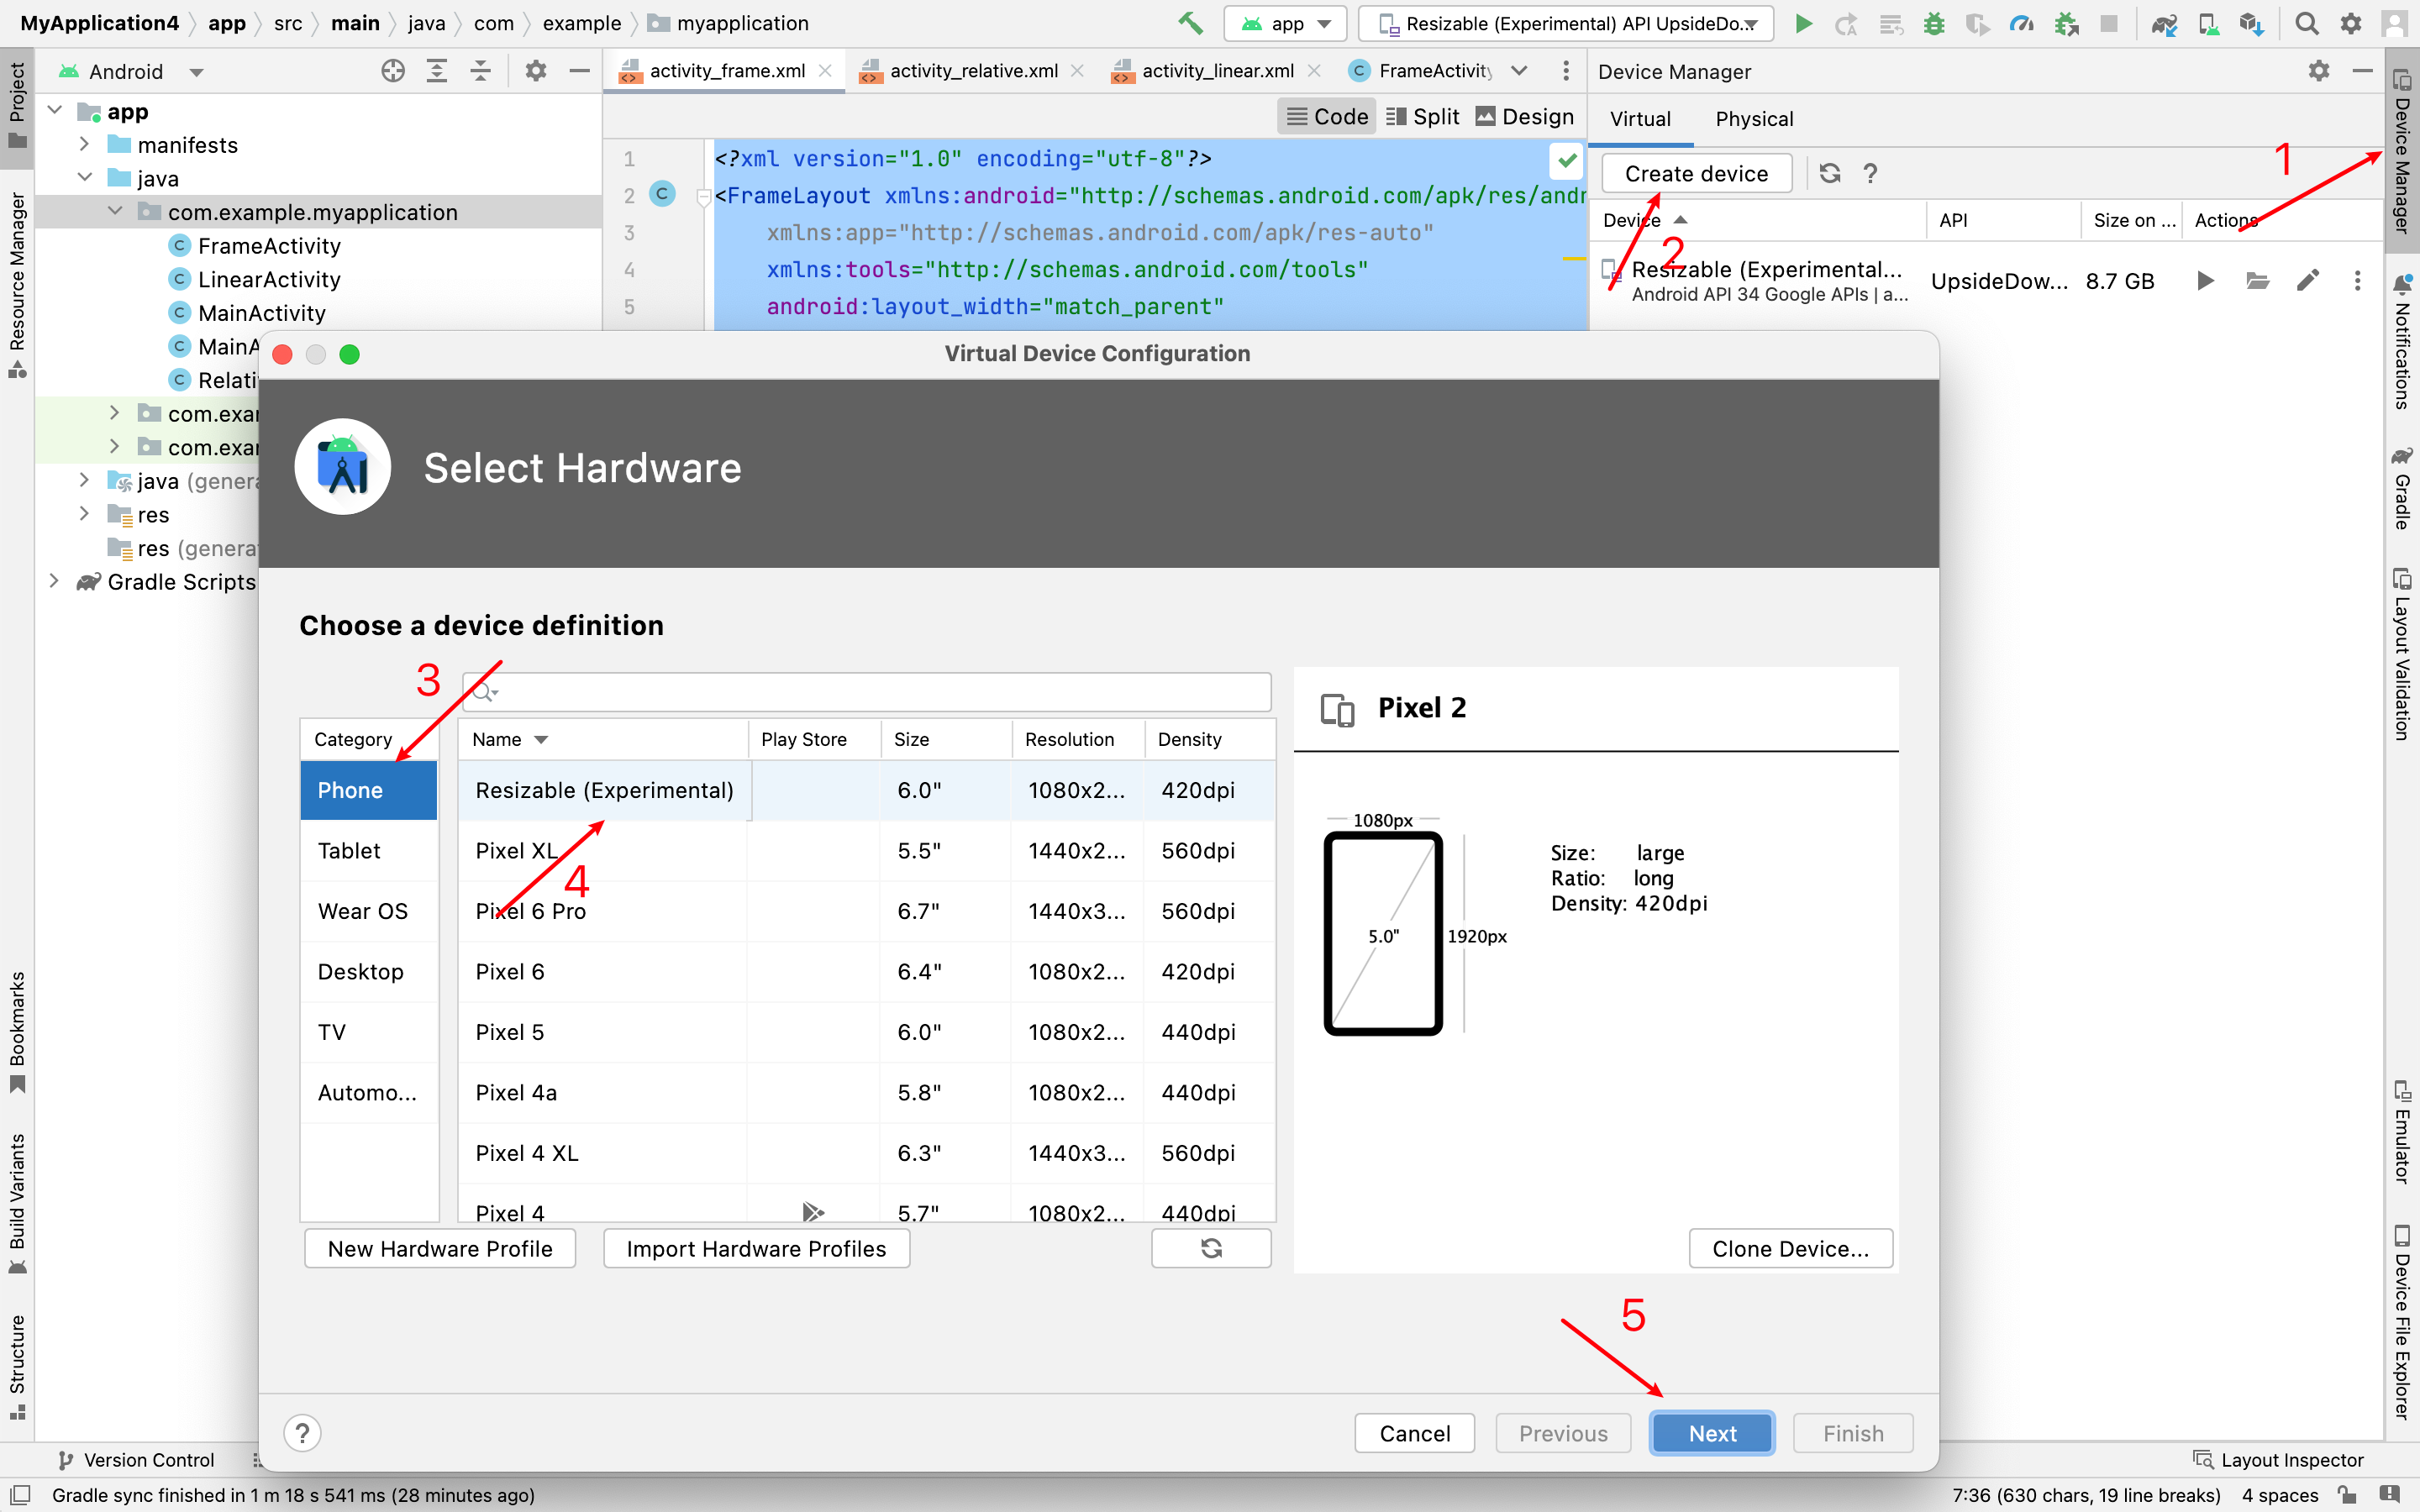Edit the Resizable device with pencil icon
This screenshot has height=1512, width=2420.
[2308, 281]
